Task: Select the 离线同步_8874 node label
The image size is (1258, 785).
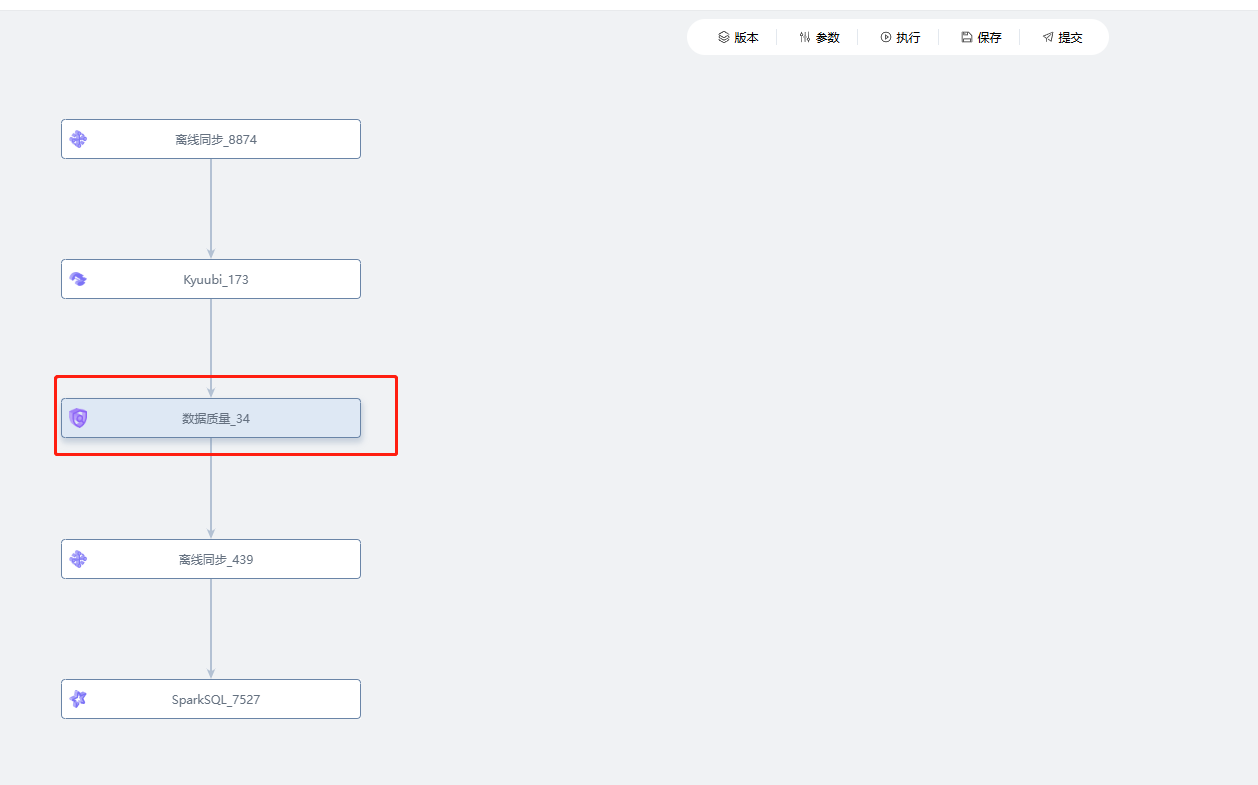Action: click(x=216, y=140)
